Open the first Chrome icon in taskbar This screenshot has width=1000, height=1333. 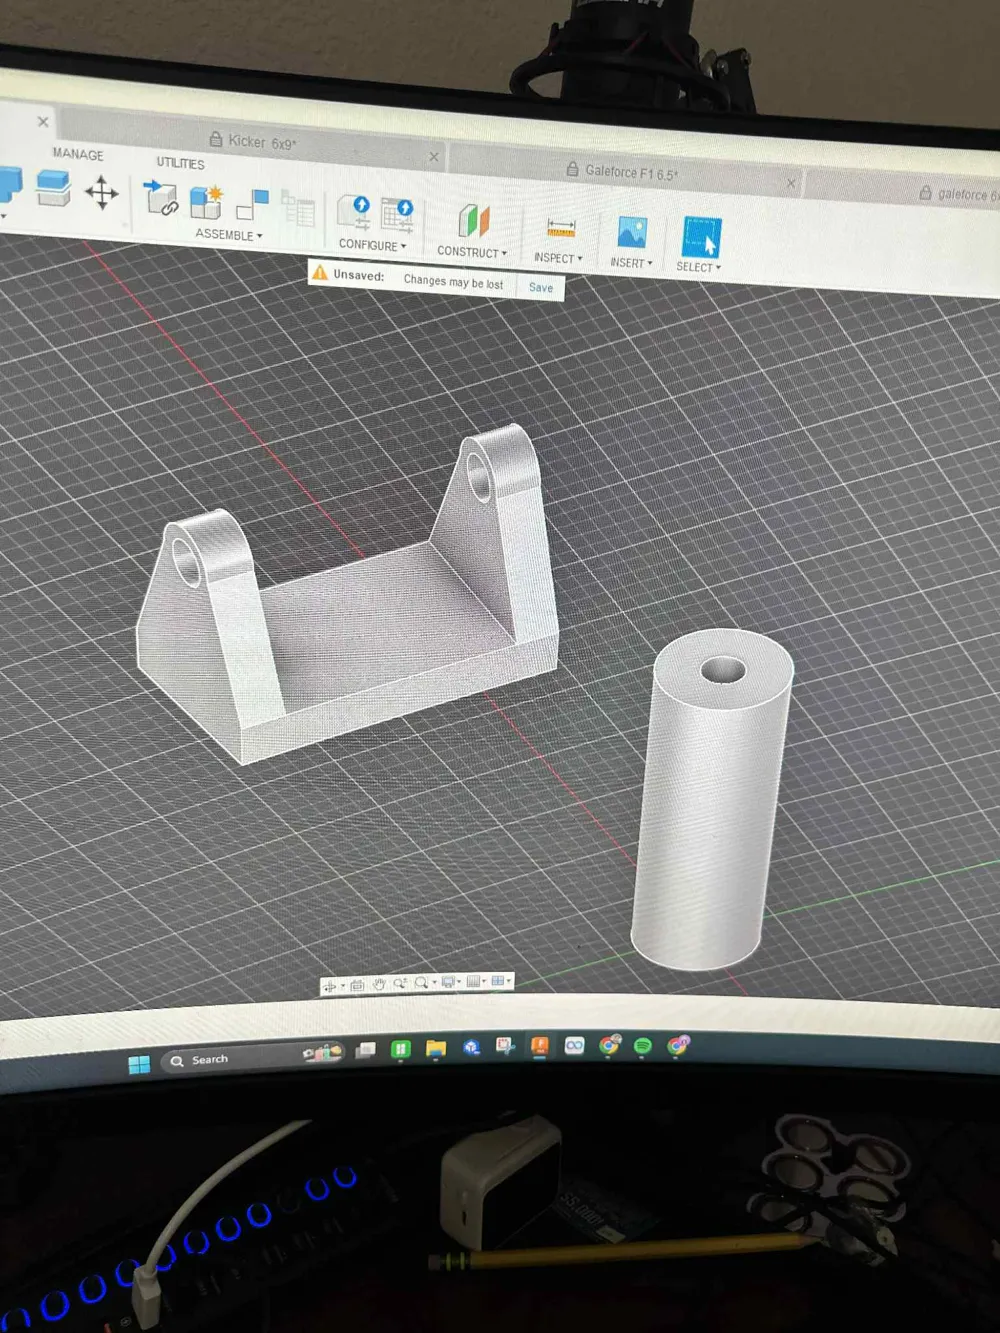pyautogui.click(x=609, y=1045)
